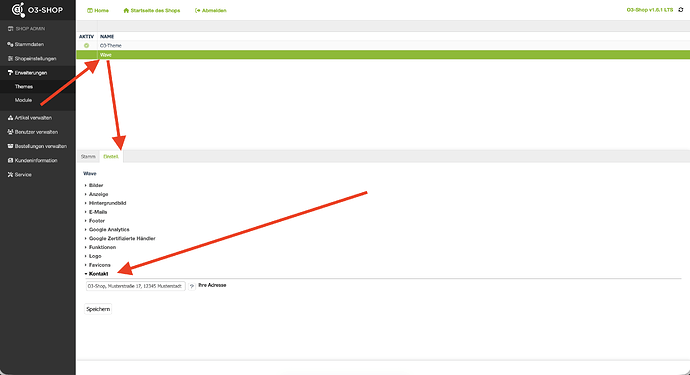This screenshot has width=690, height=375.
Task: Switch to the Stamm tab
Action: click(88, 157)
